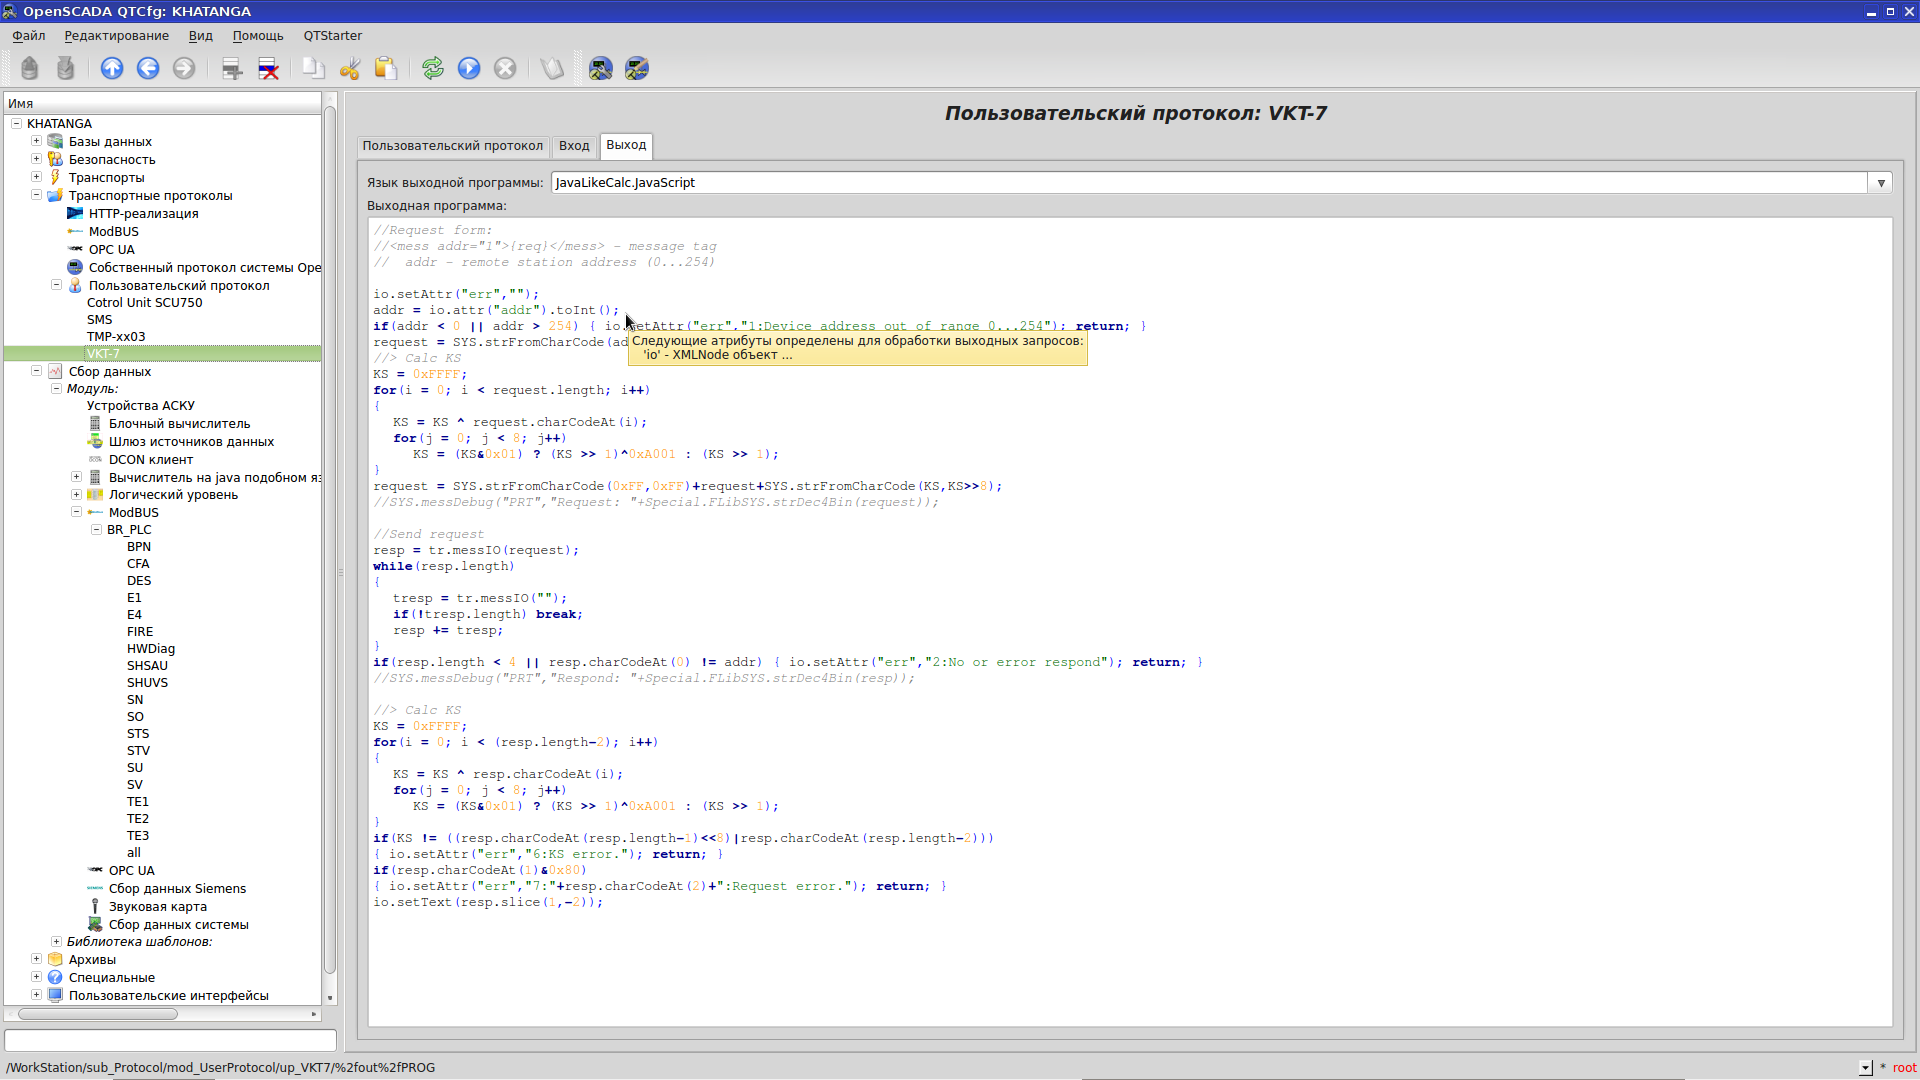The image size is (1920, 1080).
Task: Navigate up one level with the Up arrow icon
Action: pyautogui.click(x=112, y=68)
